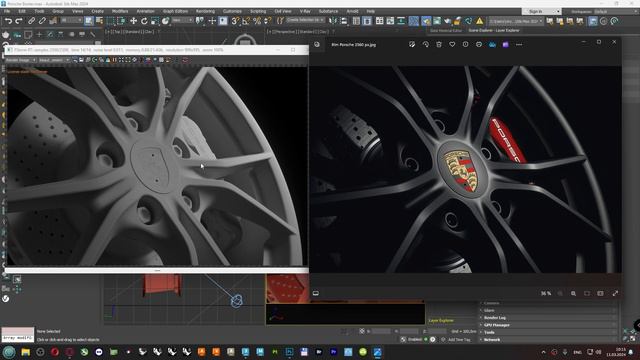This screenshot has width=640, height=360.
Task: Click the save image icon in frame buffer
Action: (81, 60)
